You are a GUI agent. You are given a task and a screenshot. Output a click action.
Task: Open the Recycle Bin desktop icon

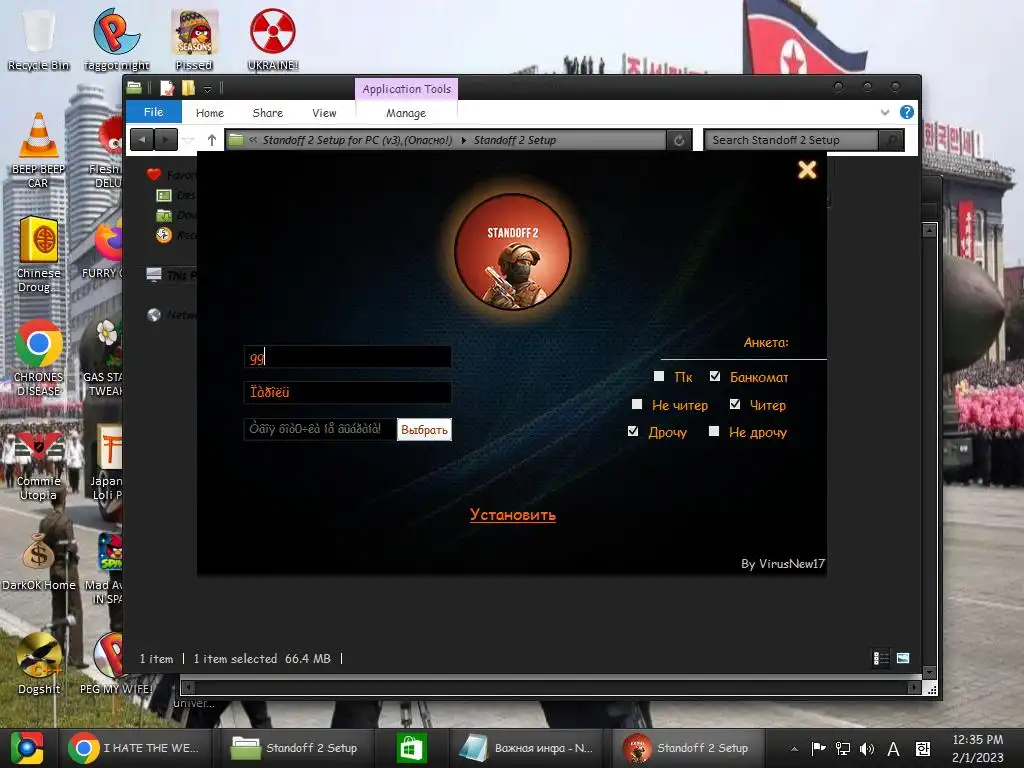38,39
